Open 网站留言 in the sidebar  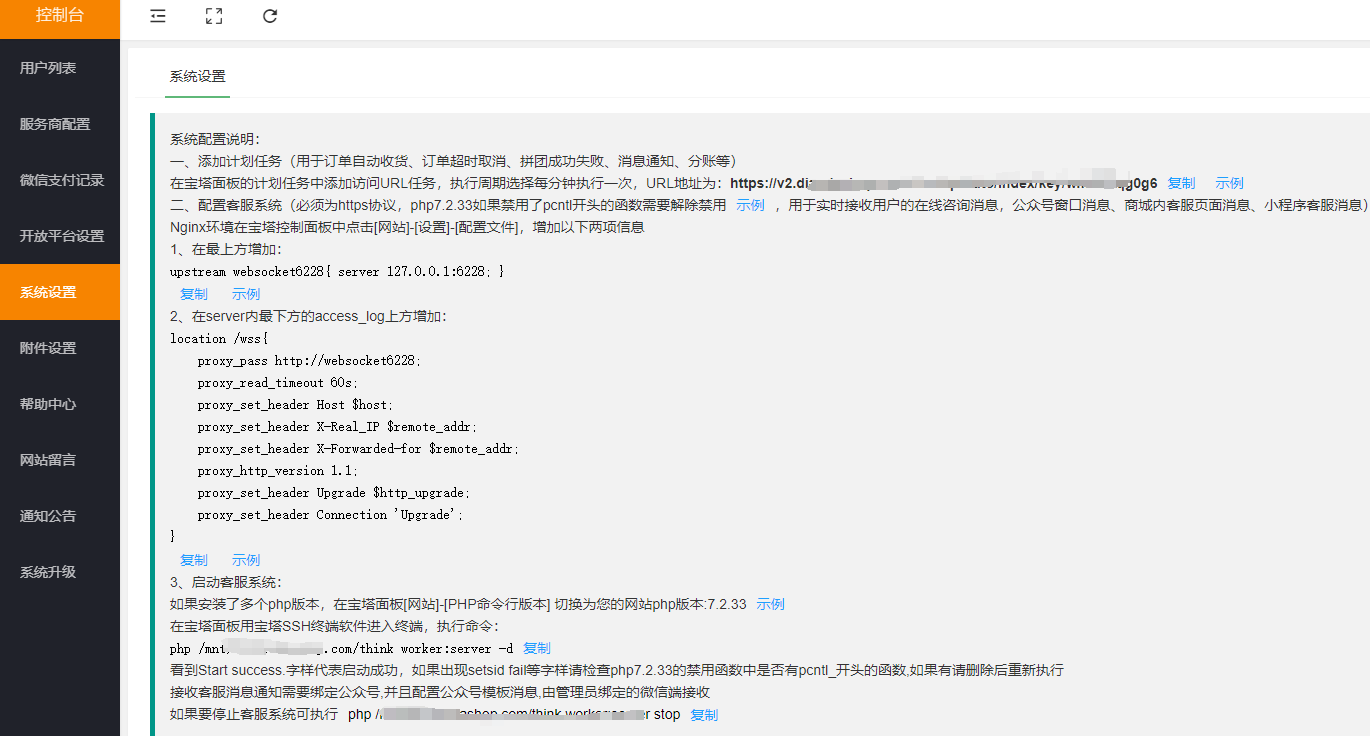(x=48, y=460)
